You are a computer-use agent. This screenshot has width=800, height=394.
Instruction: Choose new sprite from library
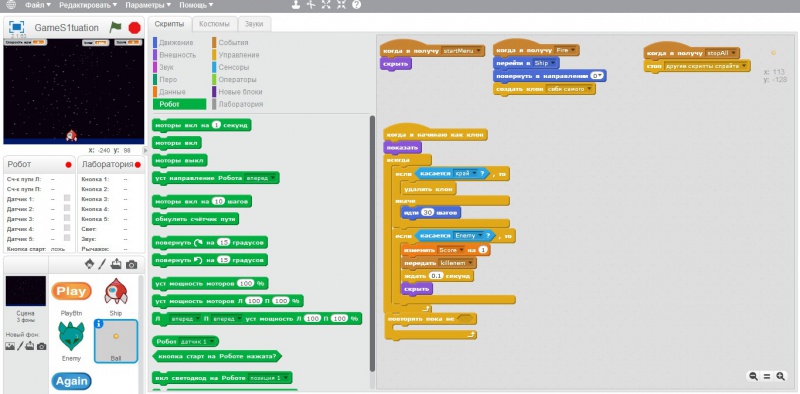point(89,264)
